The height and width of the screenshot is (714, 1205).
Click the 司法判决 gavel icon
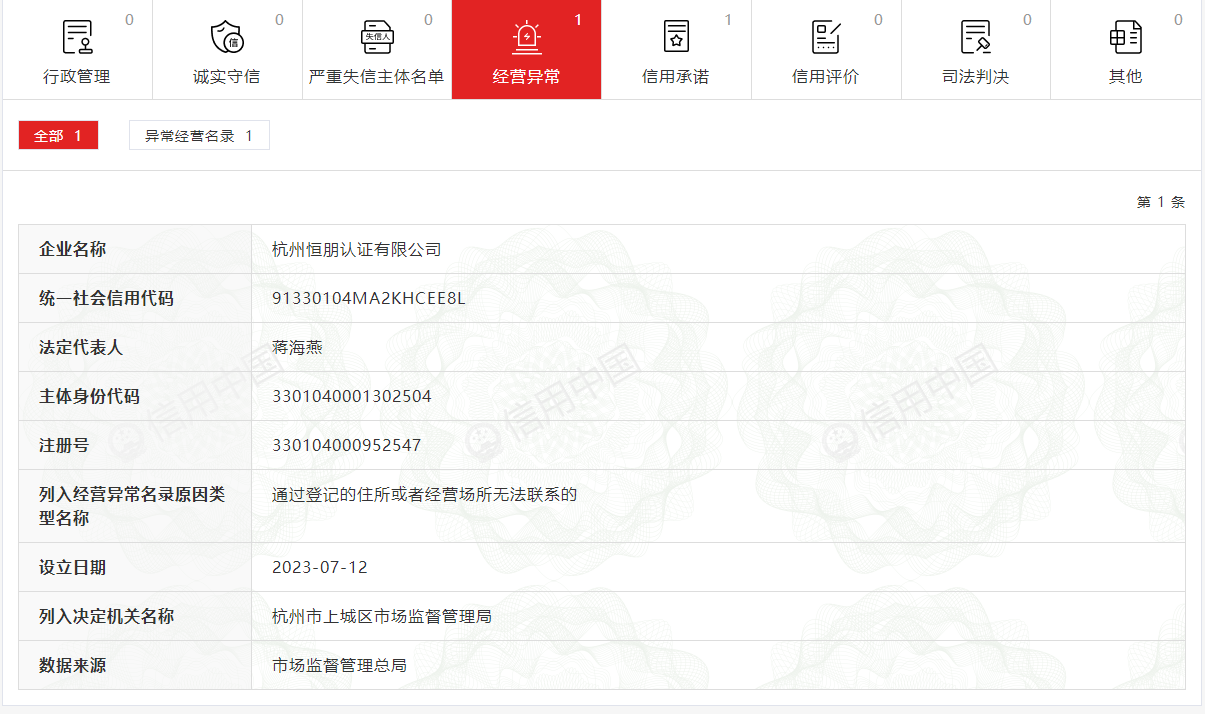click(x=976, y=37)
